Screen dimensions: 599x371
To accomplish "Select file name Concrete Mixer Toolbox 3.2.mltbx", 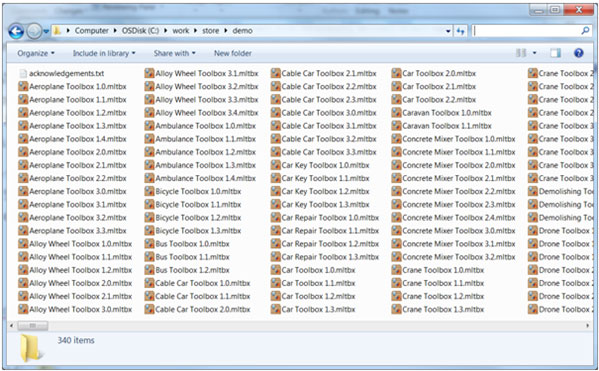I will tap(459, 257).
